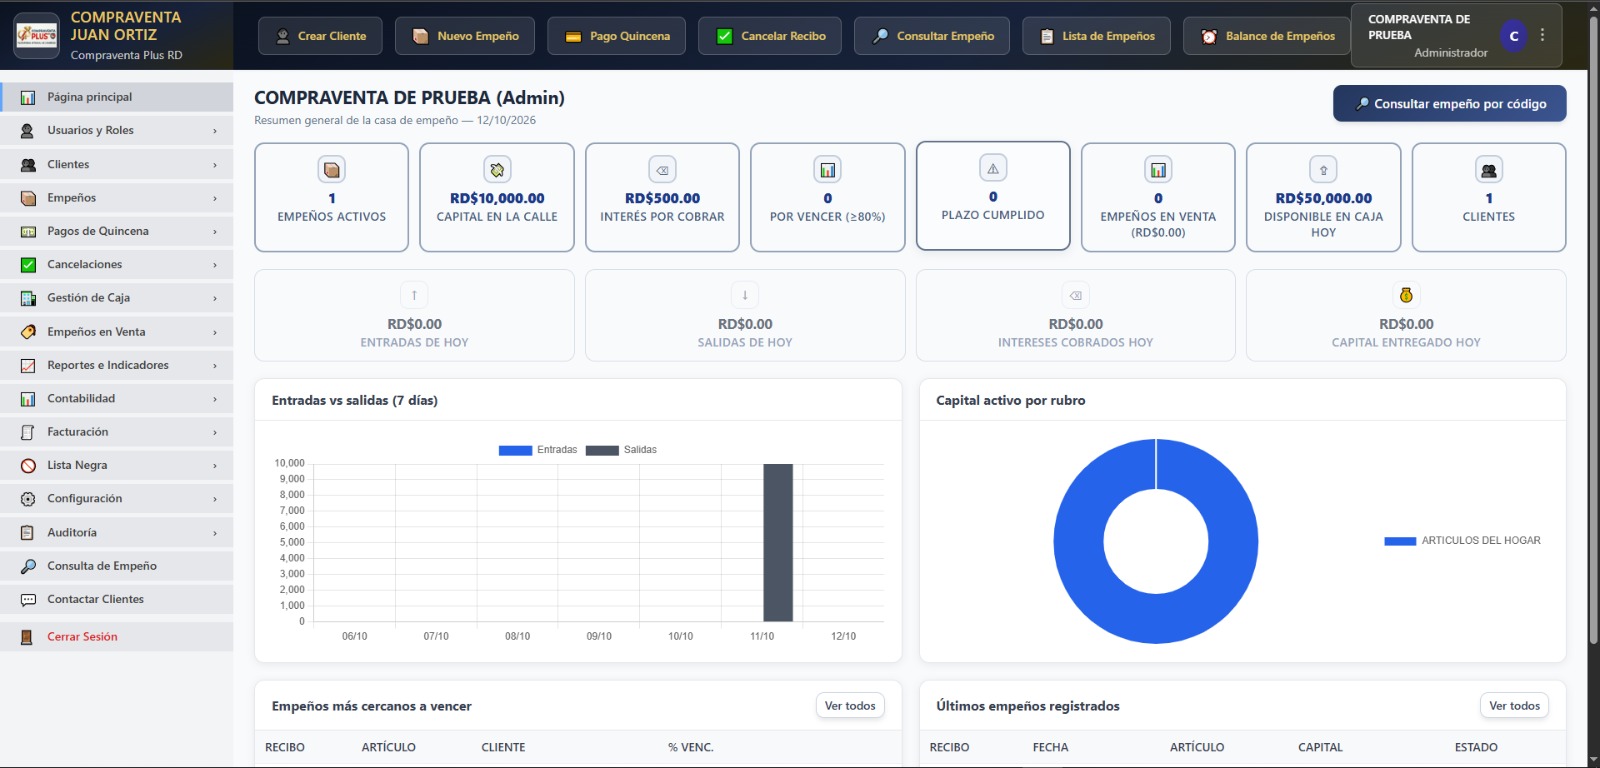Expand the Empeños sidebar submenu arrow

point(215,198)
